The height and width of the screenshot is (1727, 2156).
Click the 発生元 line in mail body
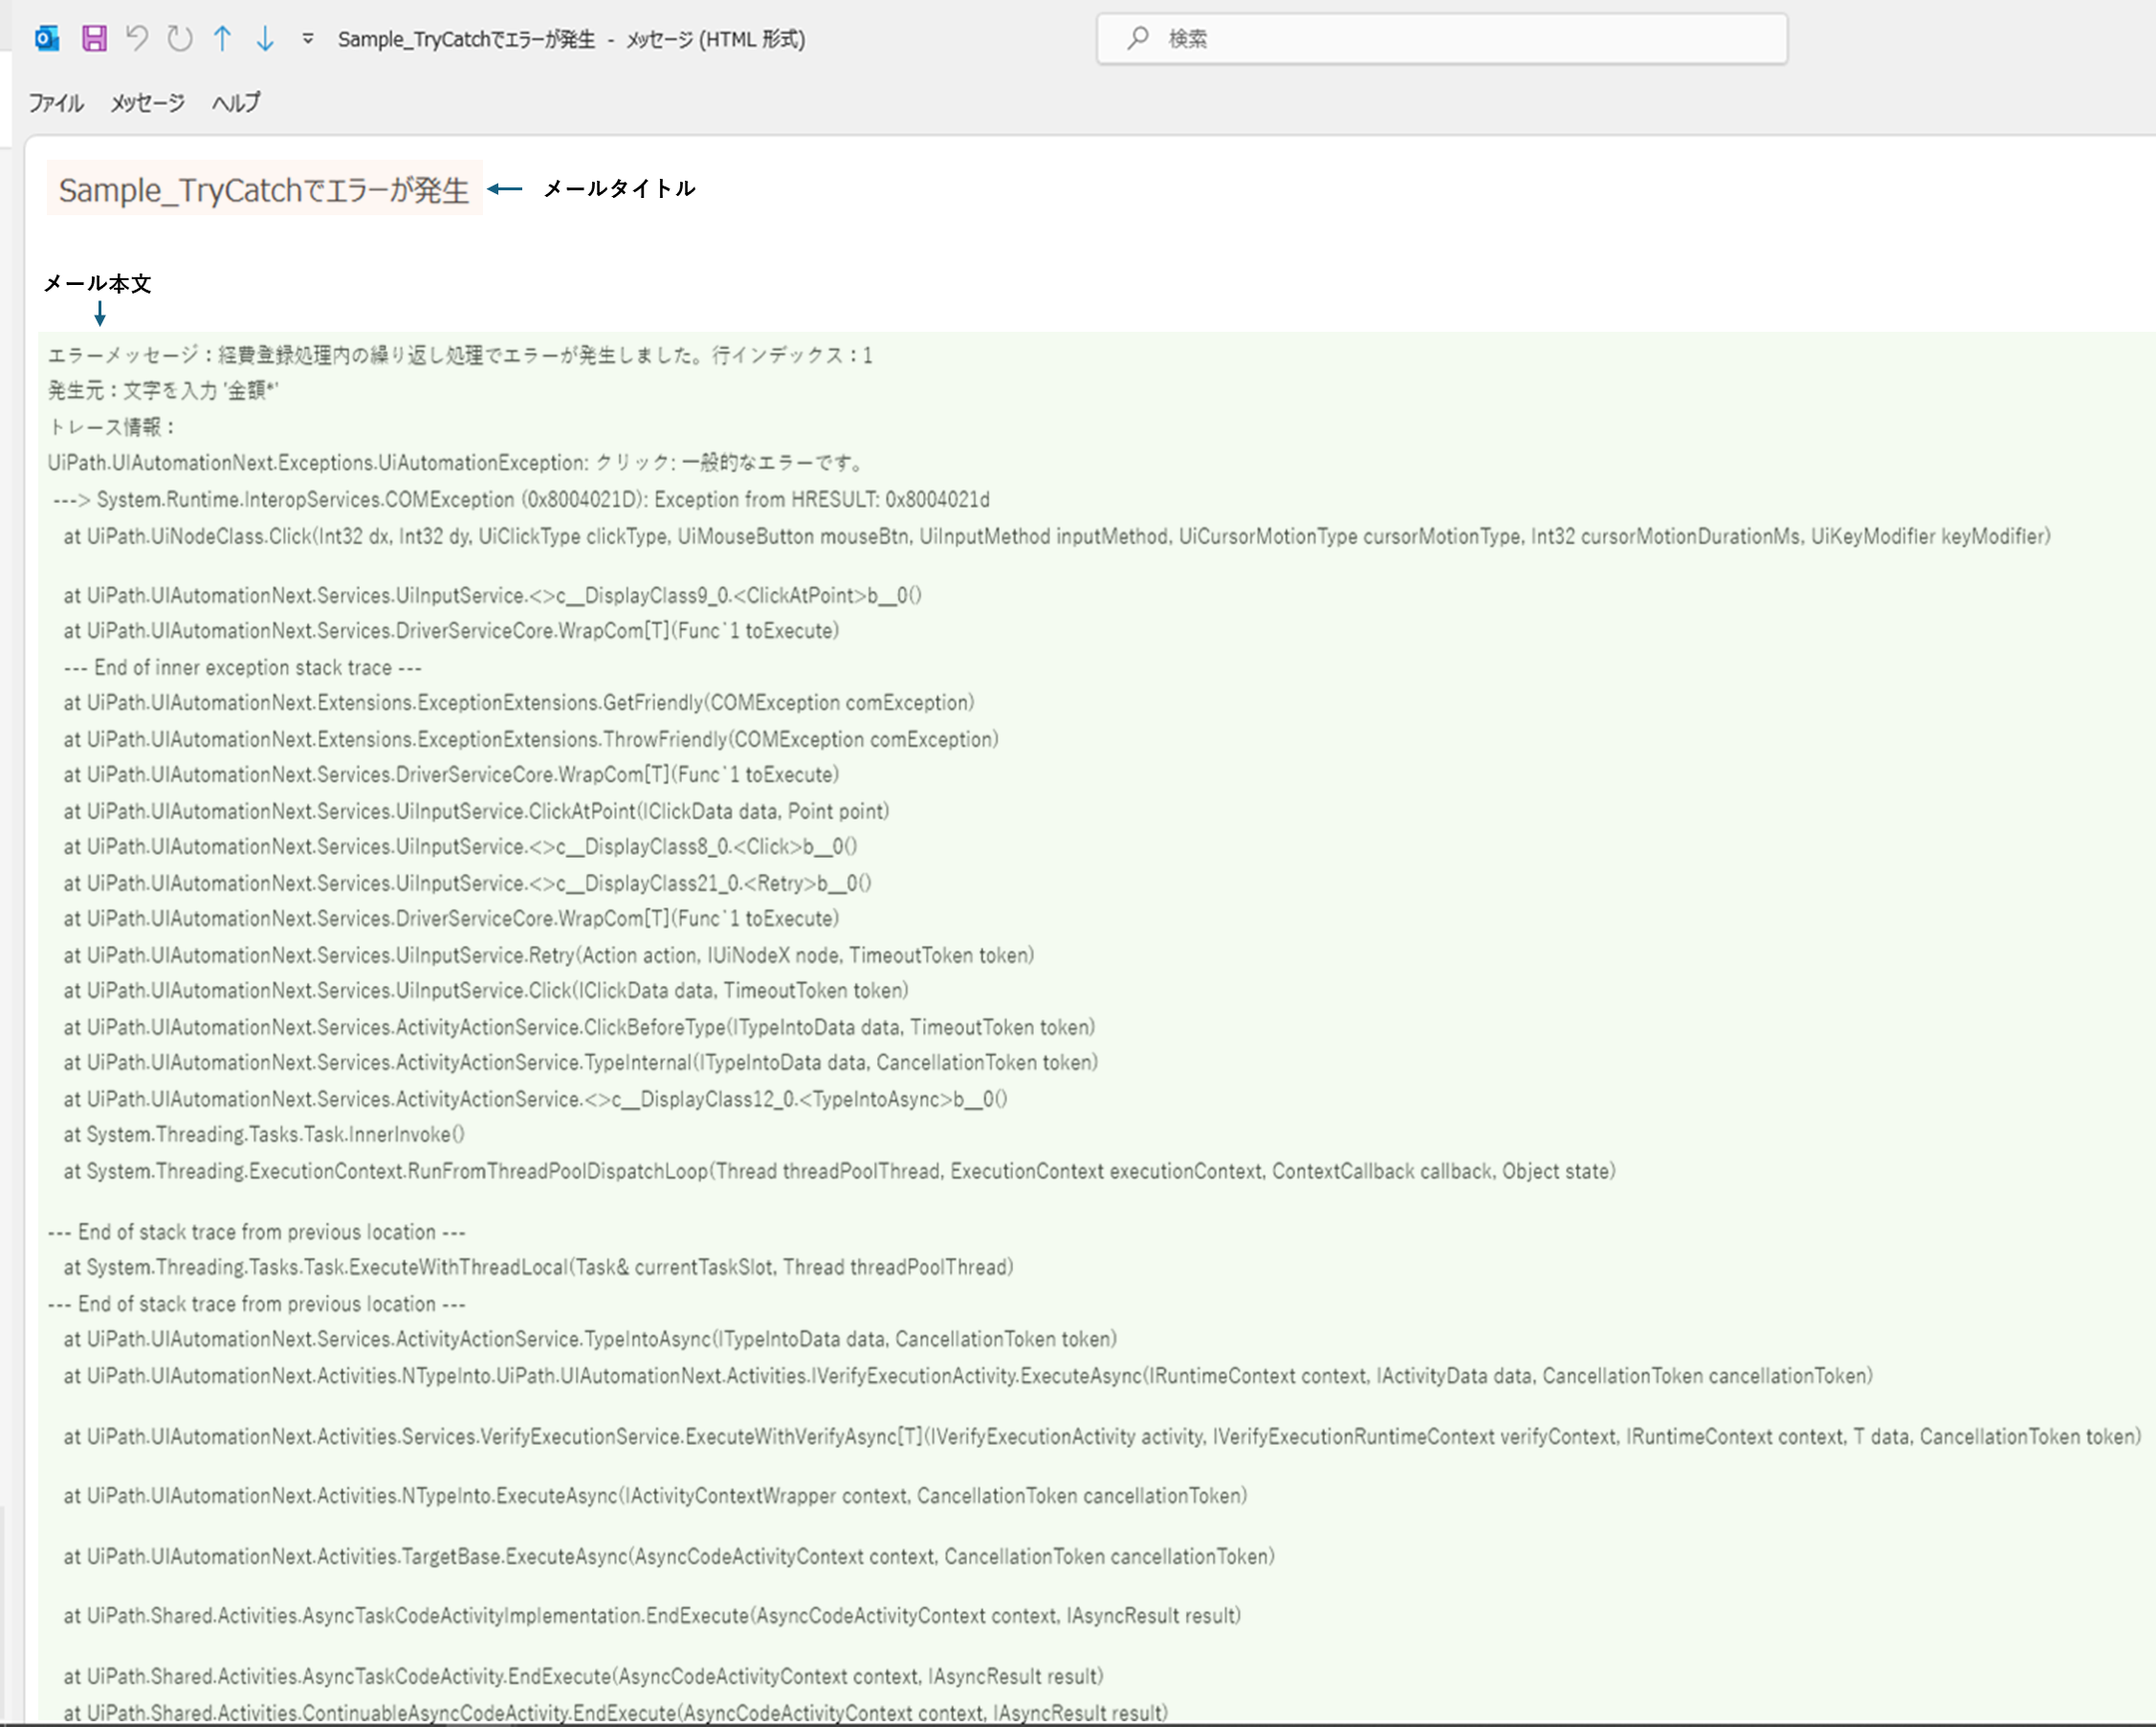pos(163,391)
